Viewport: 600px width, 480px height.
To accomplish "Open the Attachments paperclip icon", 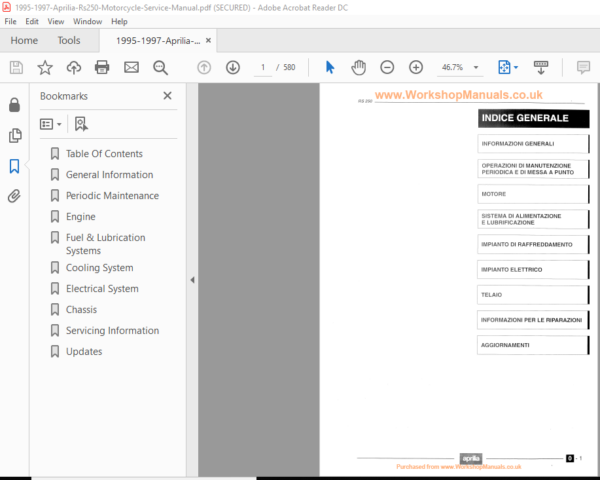I will click(15, 196).
